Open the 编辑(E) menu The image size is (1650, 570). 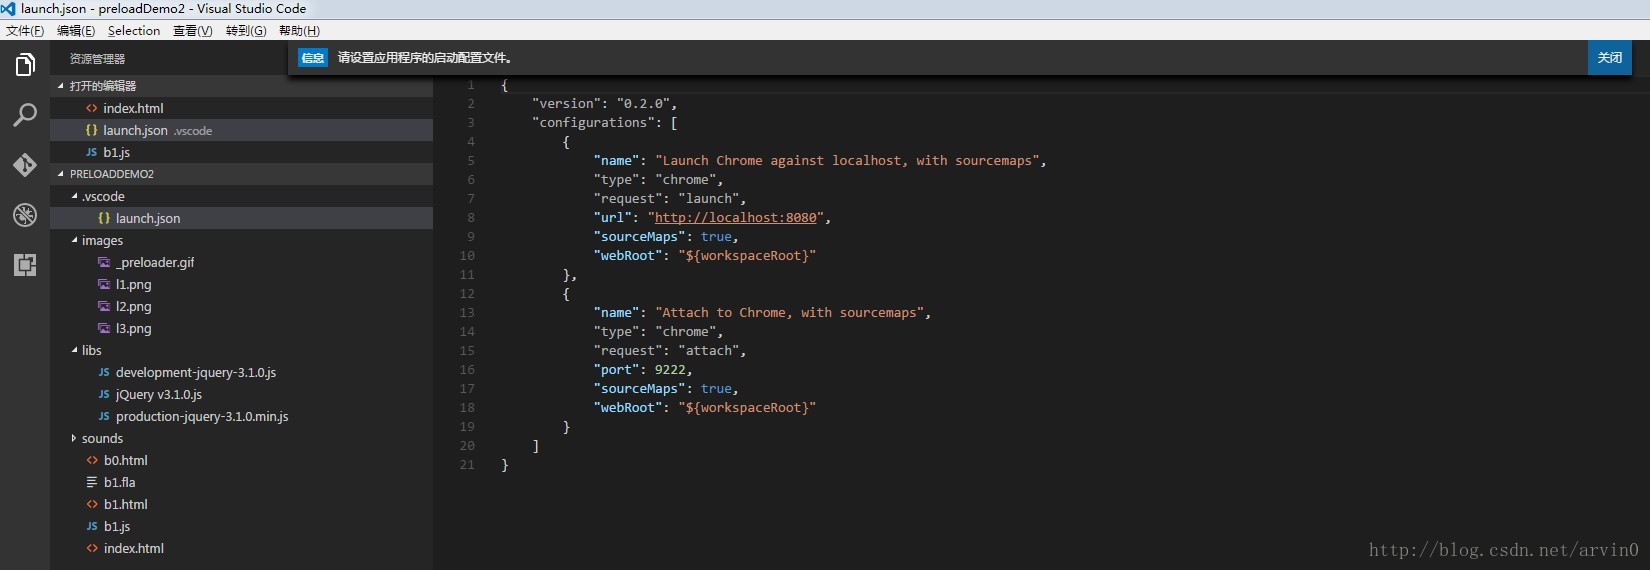(76, 31)
